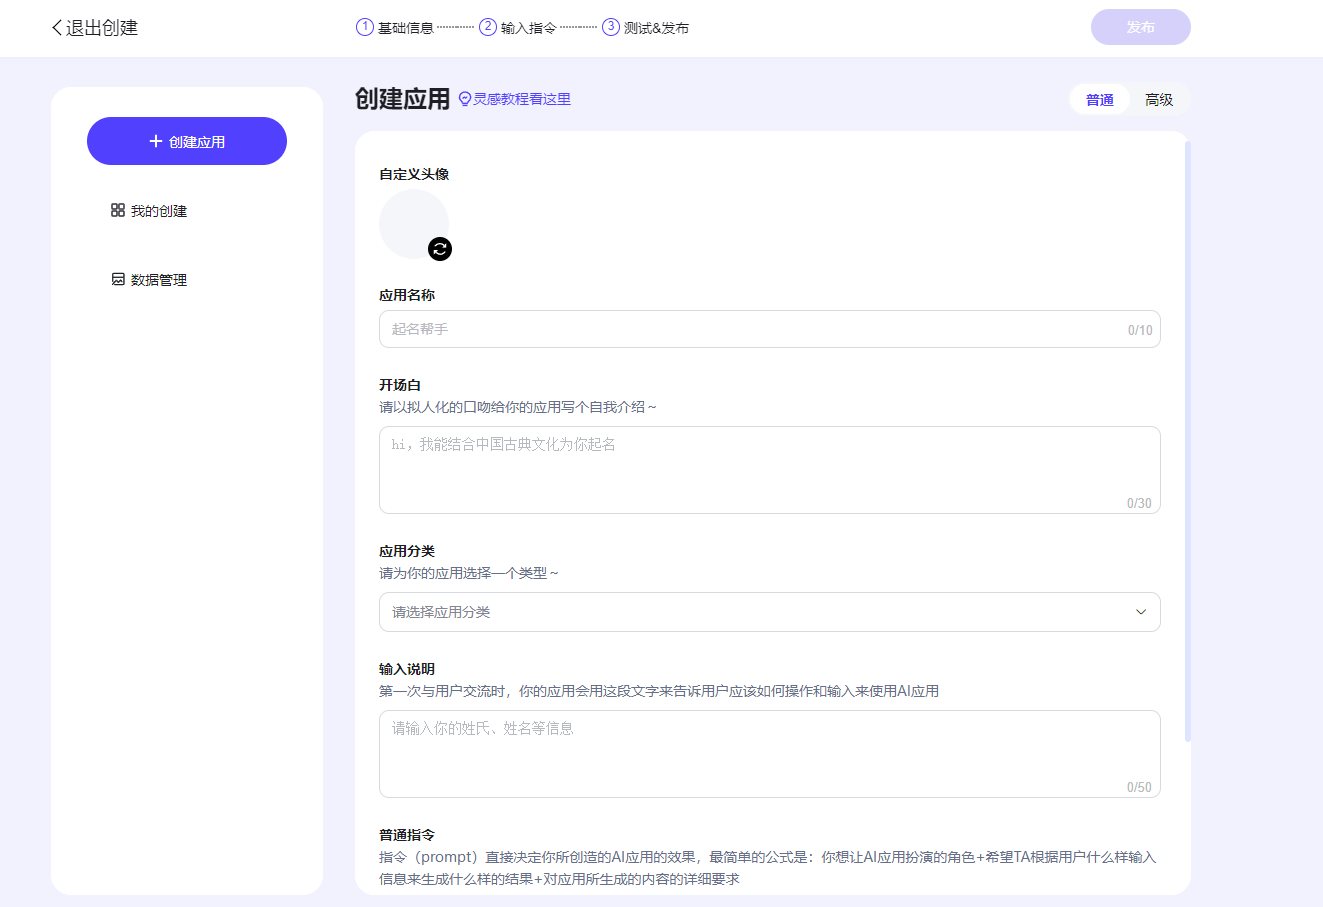Click the avatar refresh icon
This screenshot has height=907, width=1323.
point(440,249)
